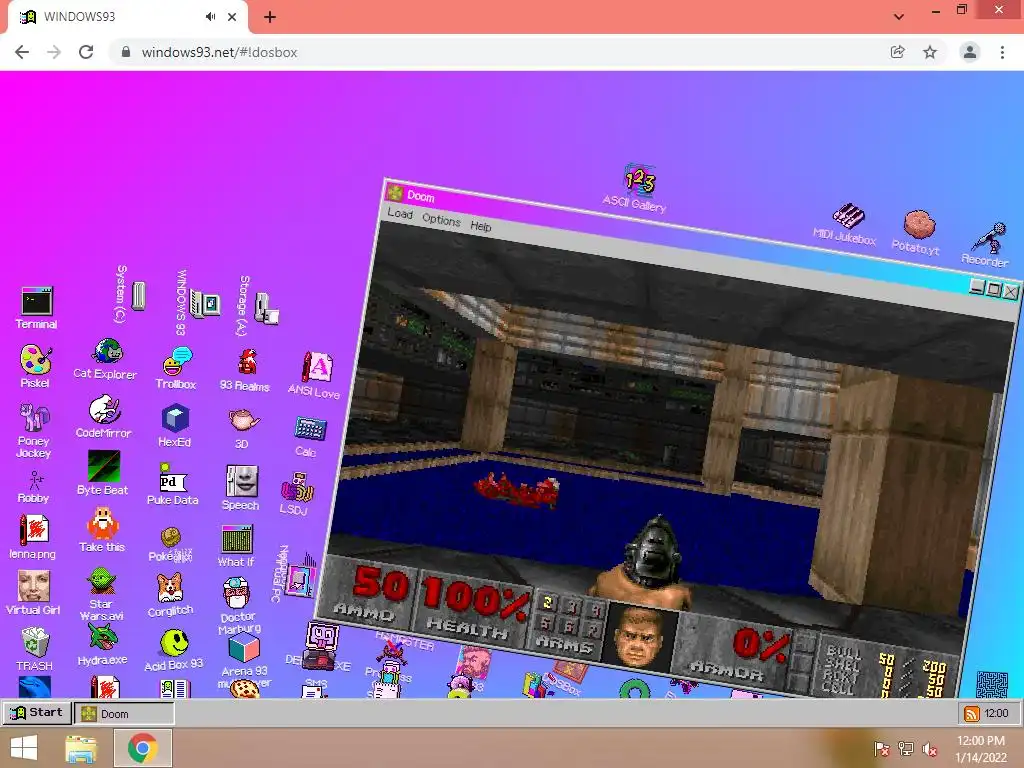The height and width of the screenshot is (768, 1024).
Task: Open the System (C:) drive icon
Action: 130,295
